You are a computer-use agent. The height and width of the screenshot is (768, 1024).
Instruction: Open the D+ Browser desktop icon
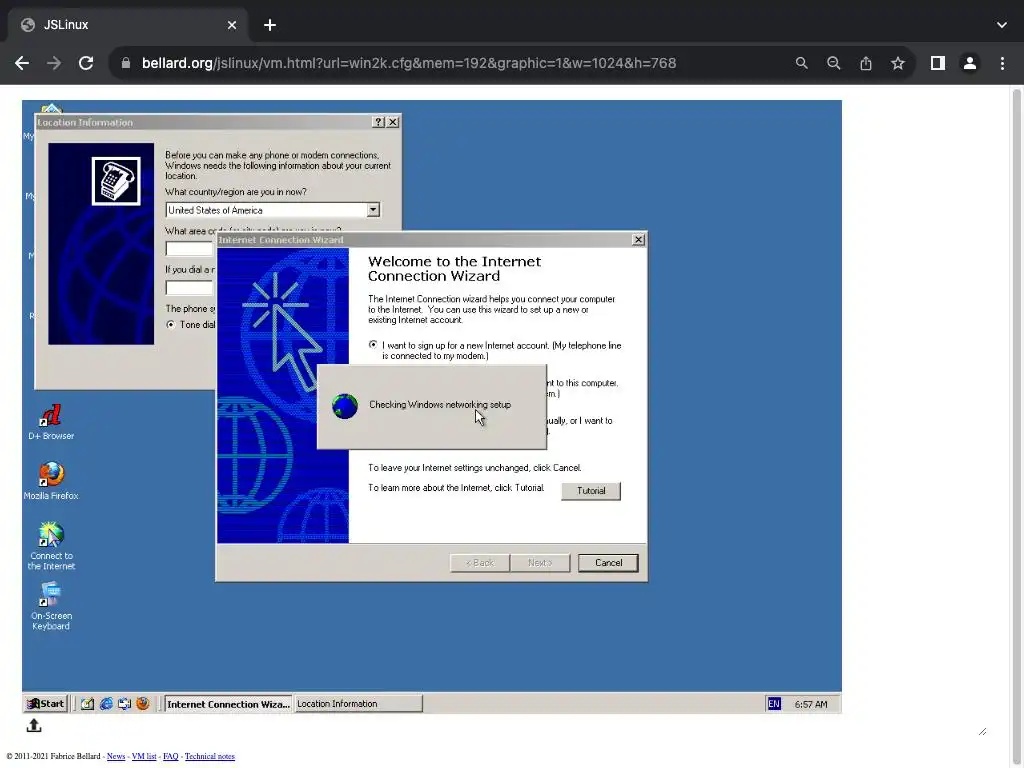(50, 422)
